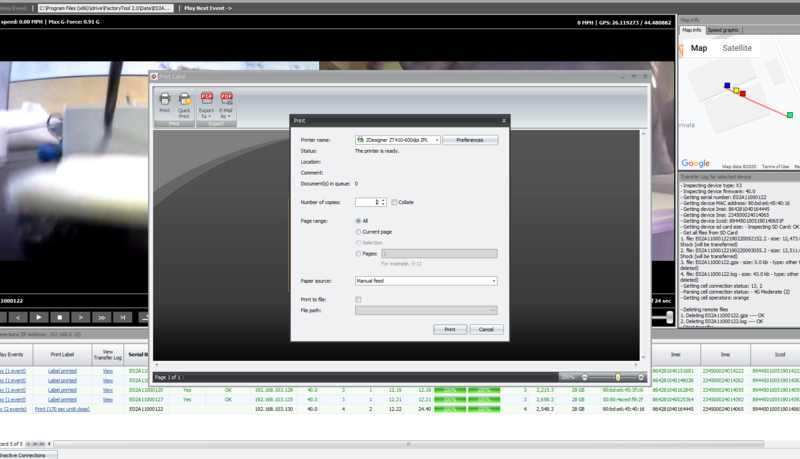This screenshot has height=459, width=800.
Task: Increase the number of copies with the stepper arrow
Action: coord(384,200)
